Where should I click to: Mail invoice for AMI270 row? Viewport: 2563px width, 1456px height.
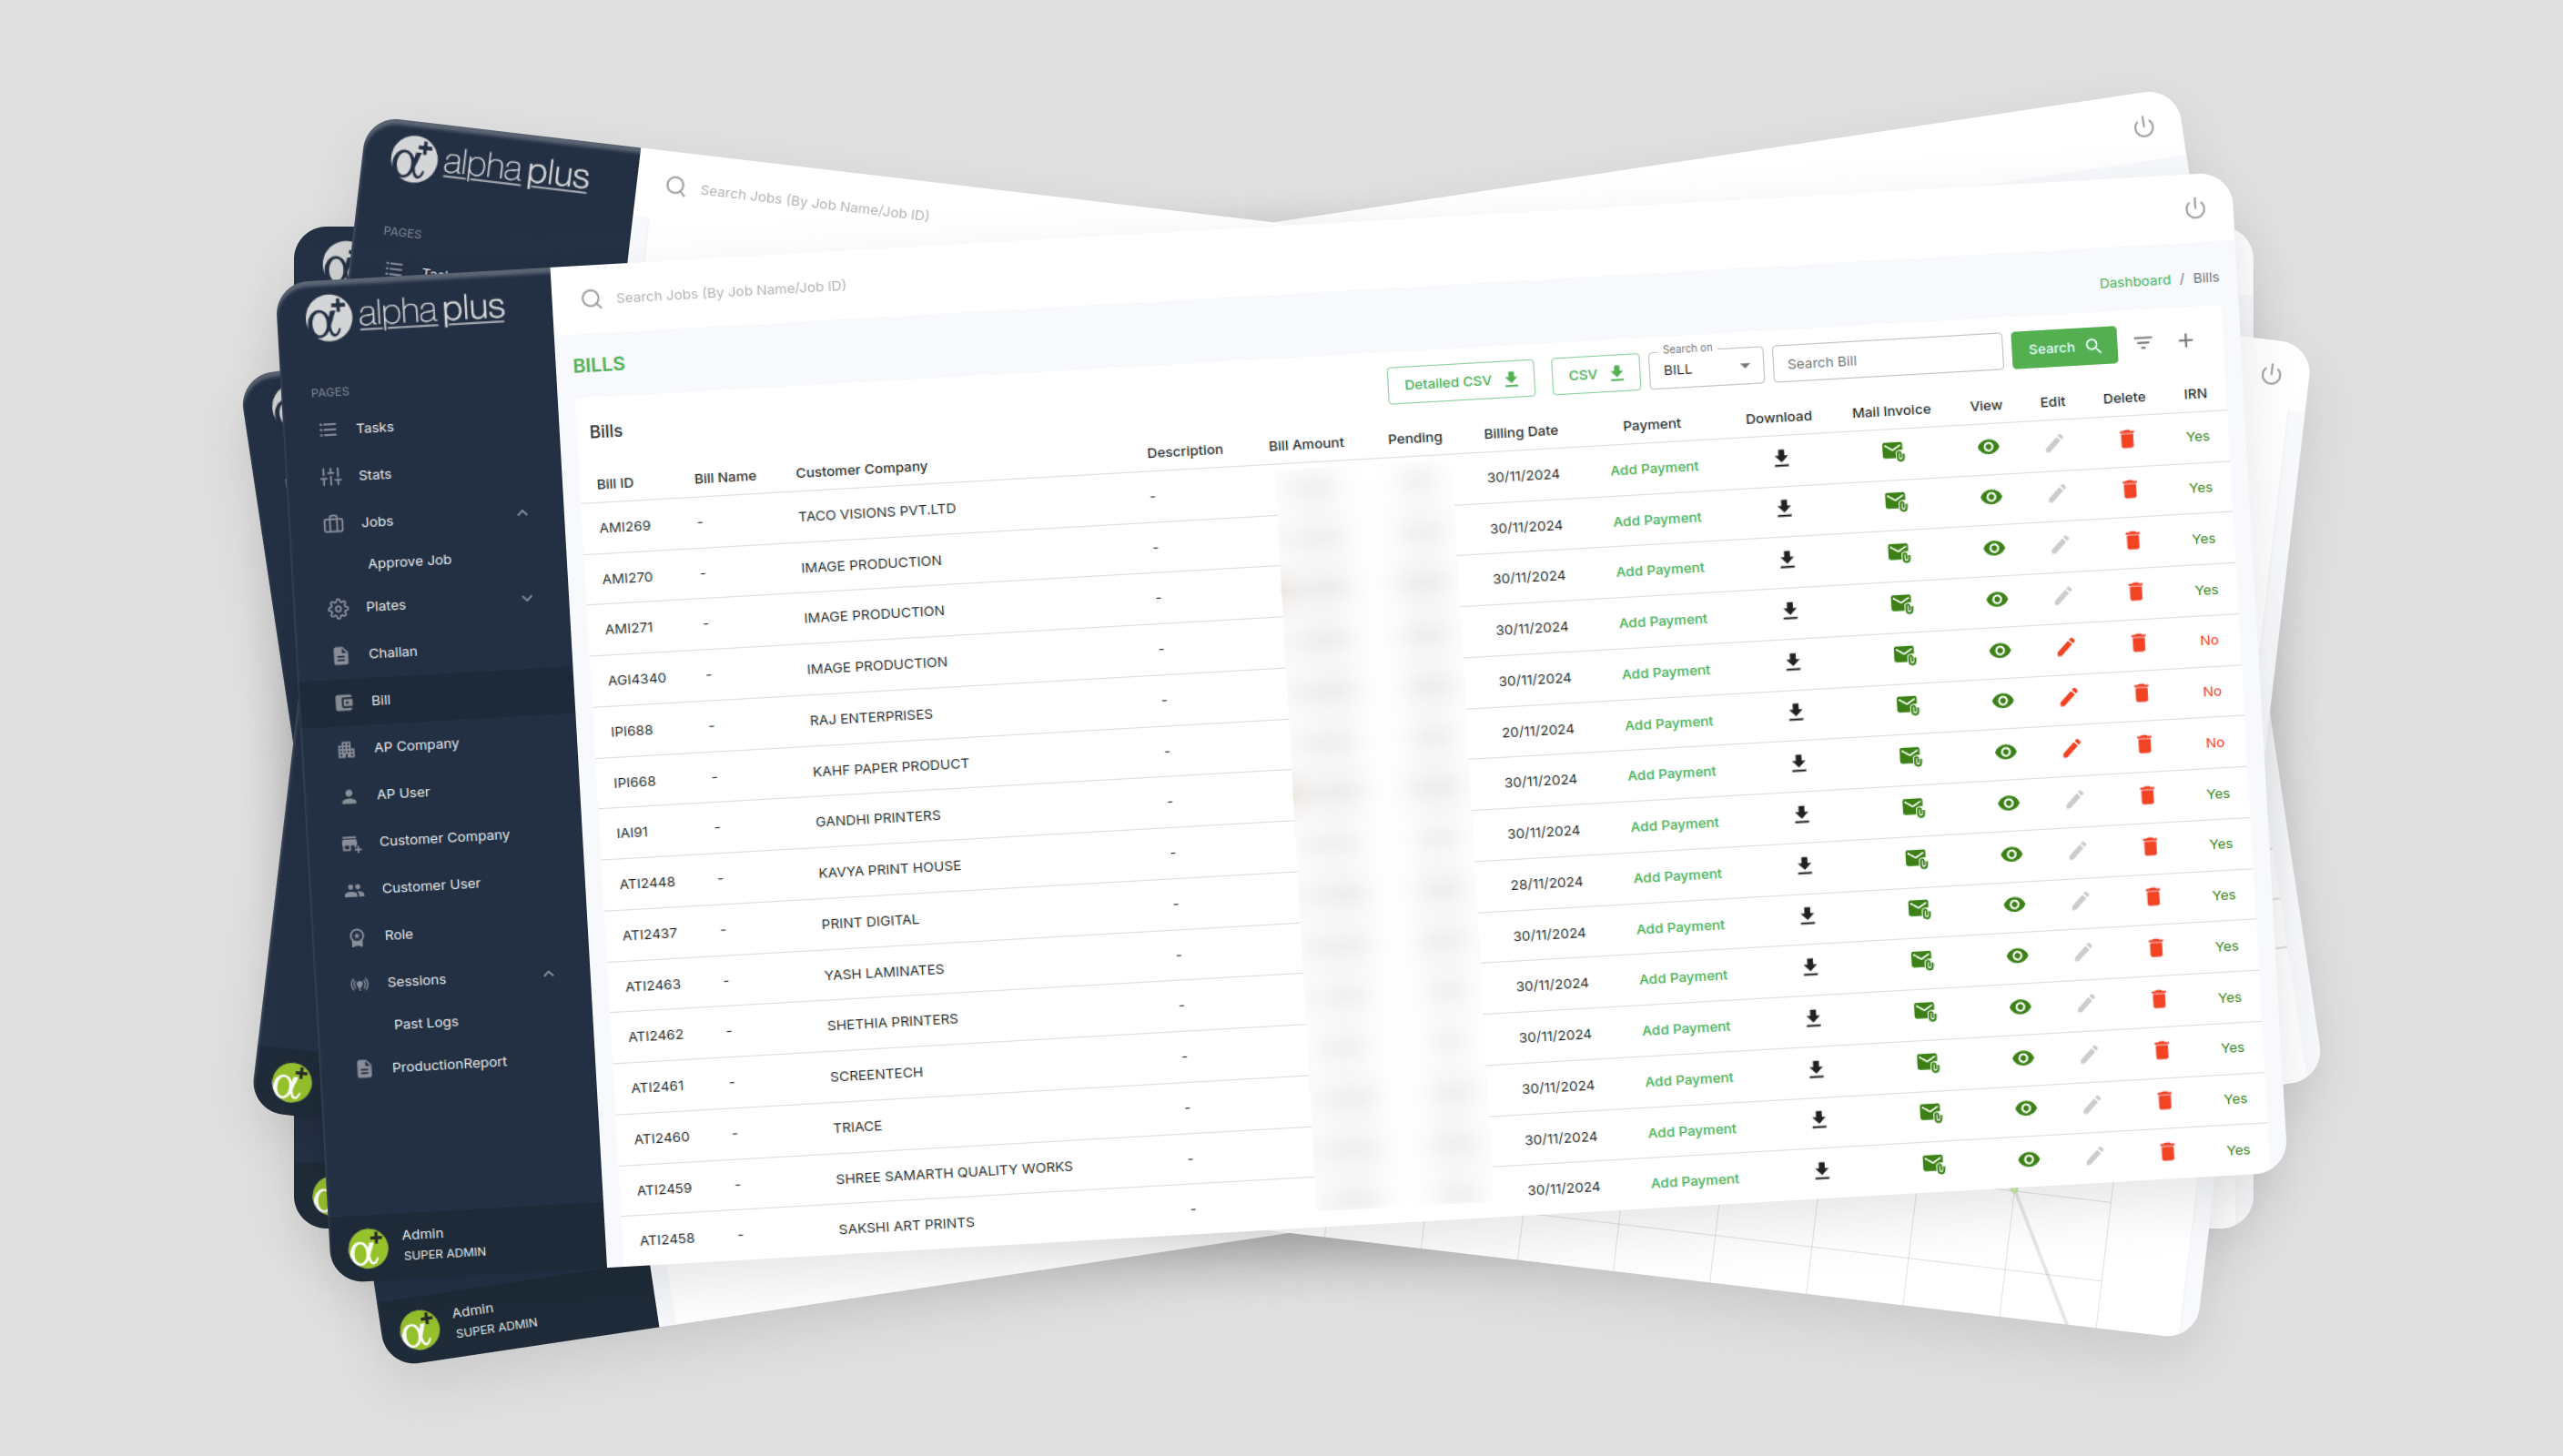click(1896, 501)
